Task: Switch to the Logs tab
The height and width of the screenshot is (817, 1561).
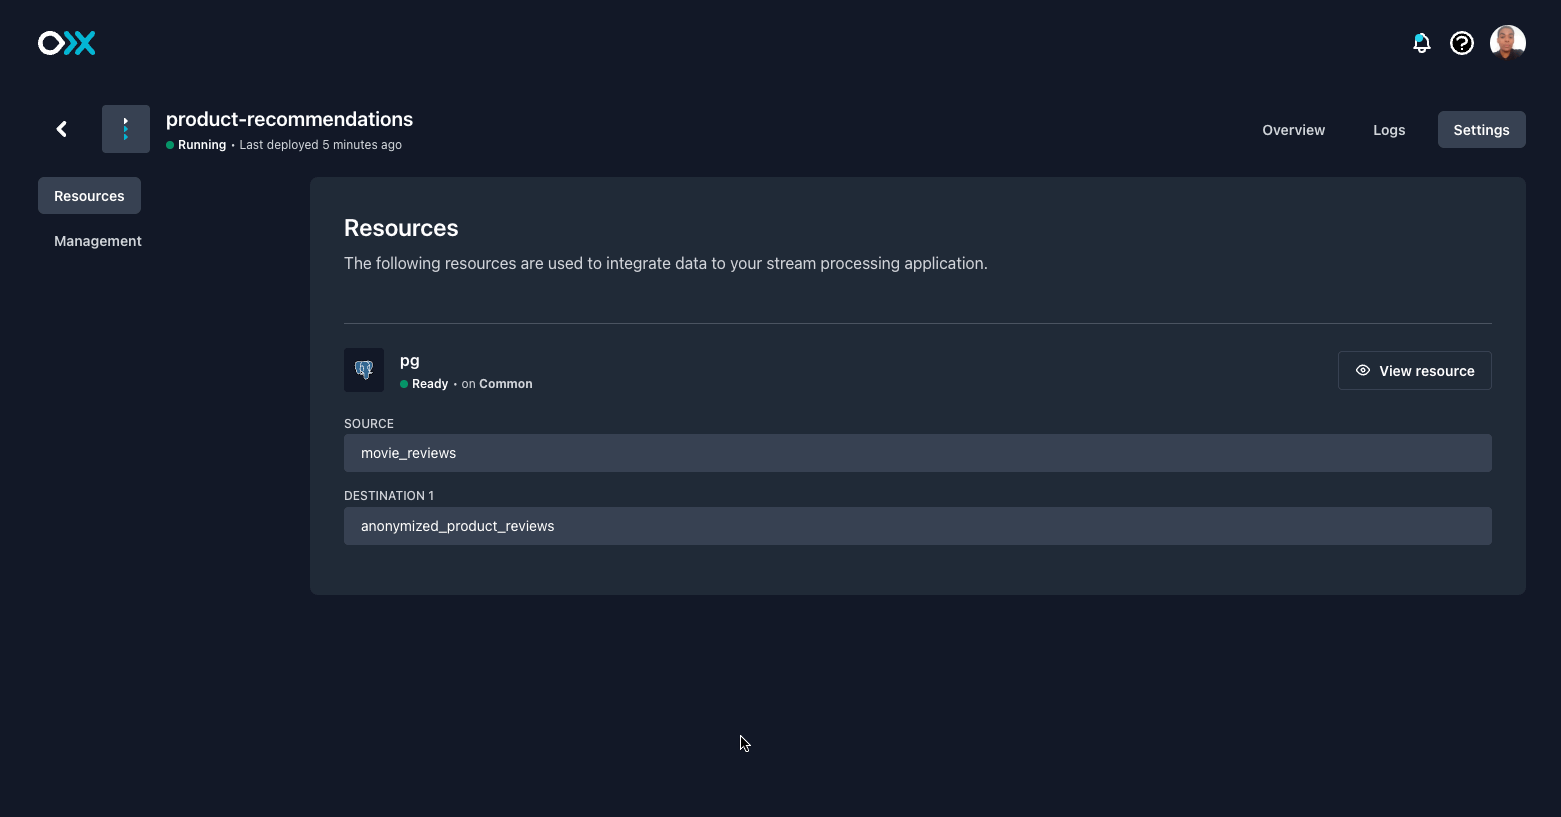Action: [x=1389, y=129]
